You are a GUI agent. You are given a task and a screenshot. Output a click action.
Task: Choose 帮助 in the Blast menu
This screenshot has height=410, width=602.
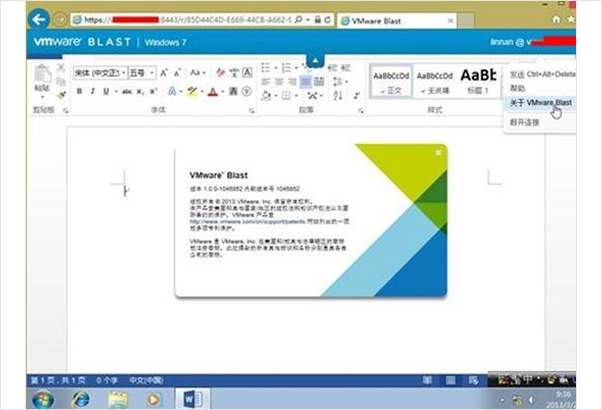click(x=517, y=88)
